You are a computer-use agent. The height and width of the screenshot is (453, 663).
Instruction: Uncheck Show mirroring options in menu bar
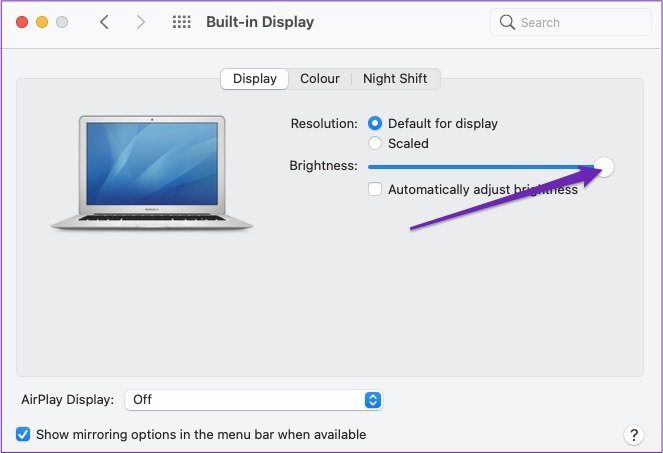(x=23, y=434)
